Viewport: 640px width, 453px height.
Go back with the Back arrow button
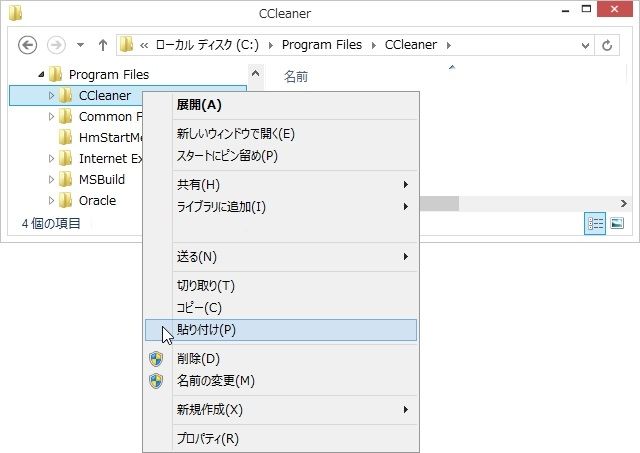coord(28,45)
